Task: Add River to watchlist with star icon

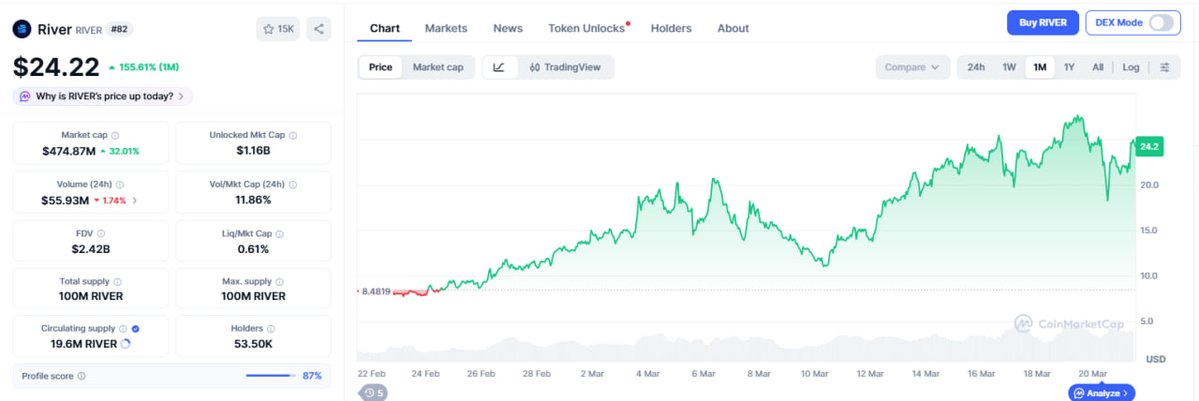Action: [x=278, y=29]
